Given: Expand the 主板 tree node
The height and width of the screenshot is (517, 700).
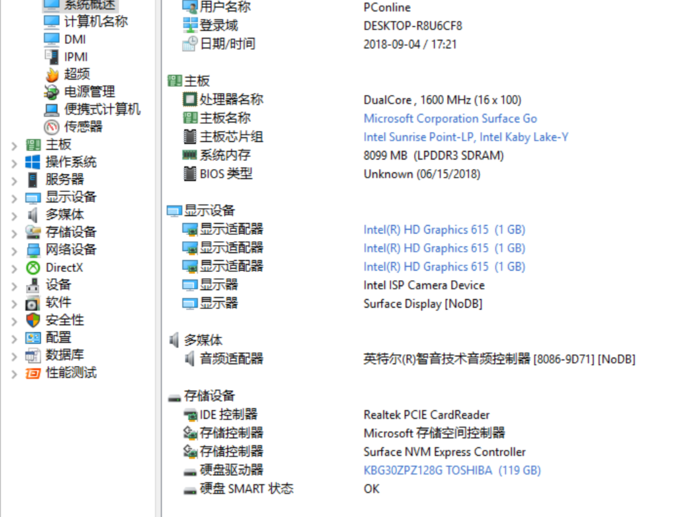Looking at the screenshot, I should coord(14,146).
